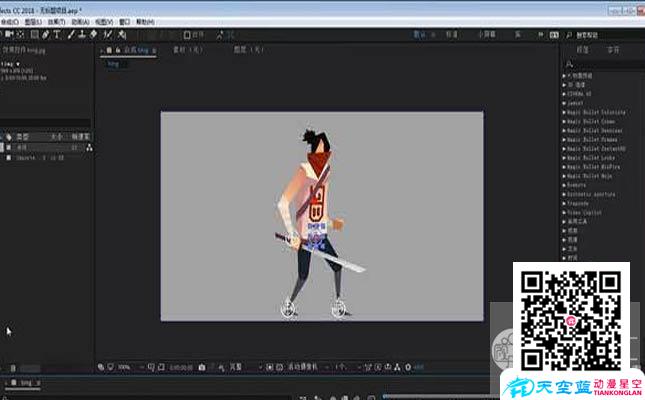645x400 pixels.
Task: Select the Roto Brush tool
Action: [x=108, y=35]
